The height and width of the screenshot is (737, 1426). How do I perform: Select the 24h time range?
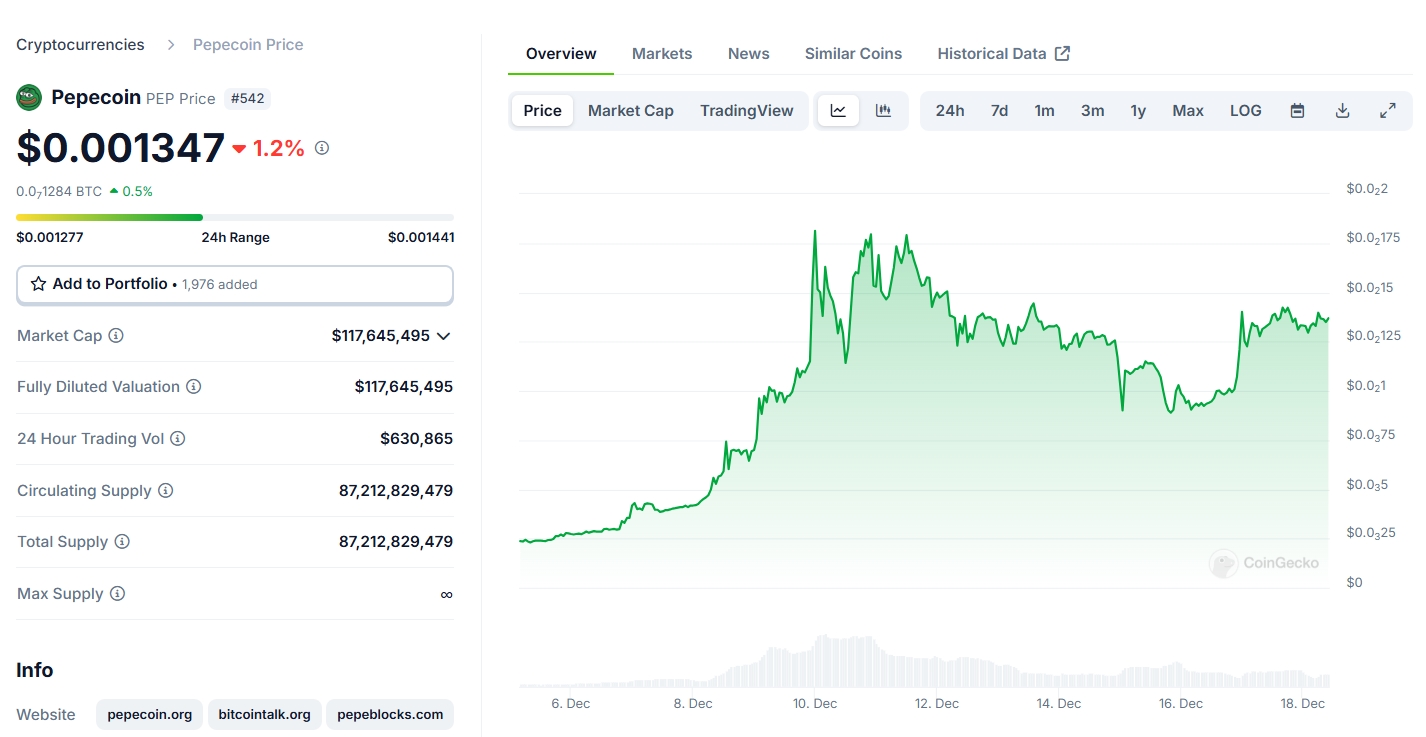point(949,111)
